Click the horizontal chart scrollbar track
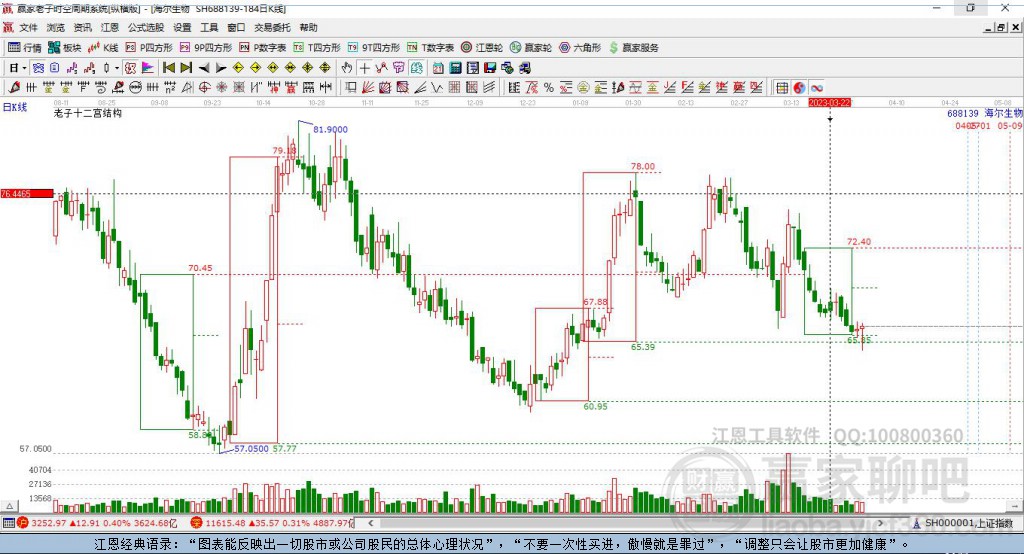Screen dimensions: 1024x554 click(624, 523)
